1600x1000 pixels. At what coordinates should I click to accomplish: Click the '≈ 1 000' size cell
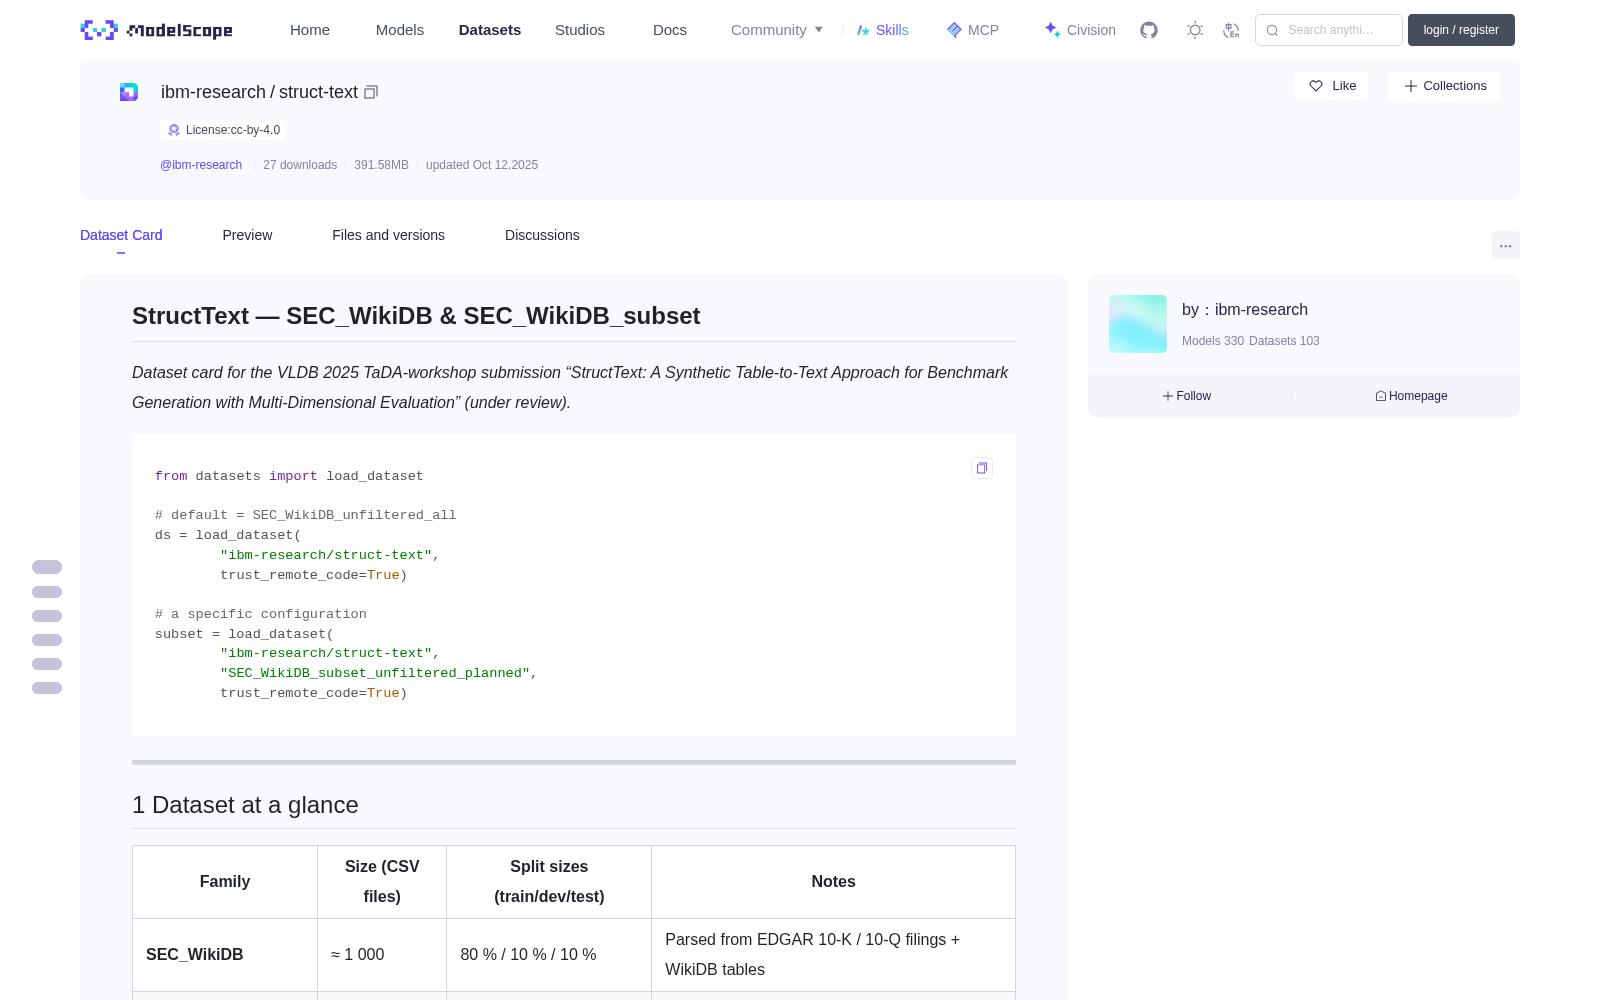(x=382, y=955)
